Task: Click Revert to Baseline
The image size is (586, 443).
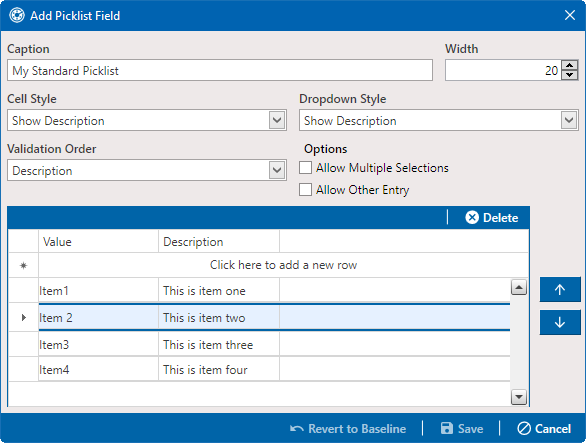Action: [x=348, y=428]
